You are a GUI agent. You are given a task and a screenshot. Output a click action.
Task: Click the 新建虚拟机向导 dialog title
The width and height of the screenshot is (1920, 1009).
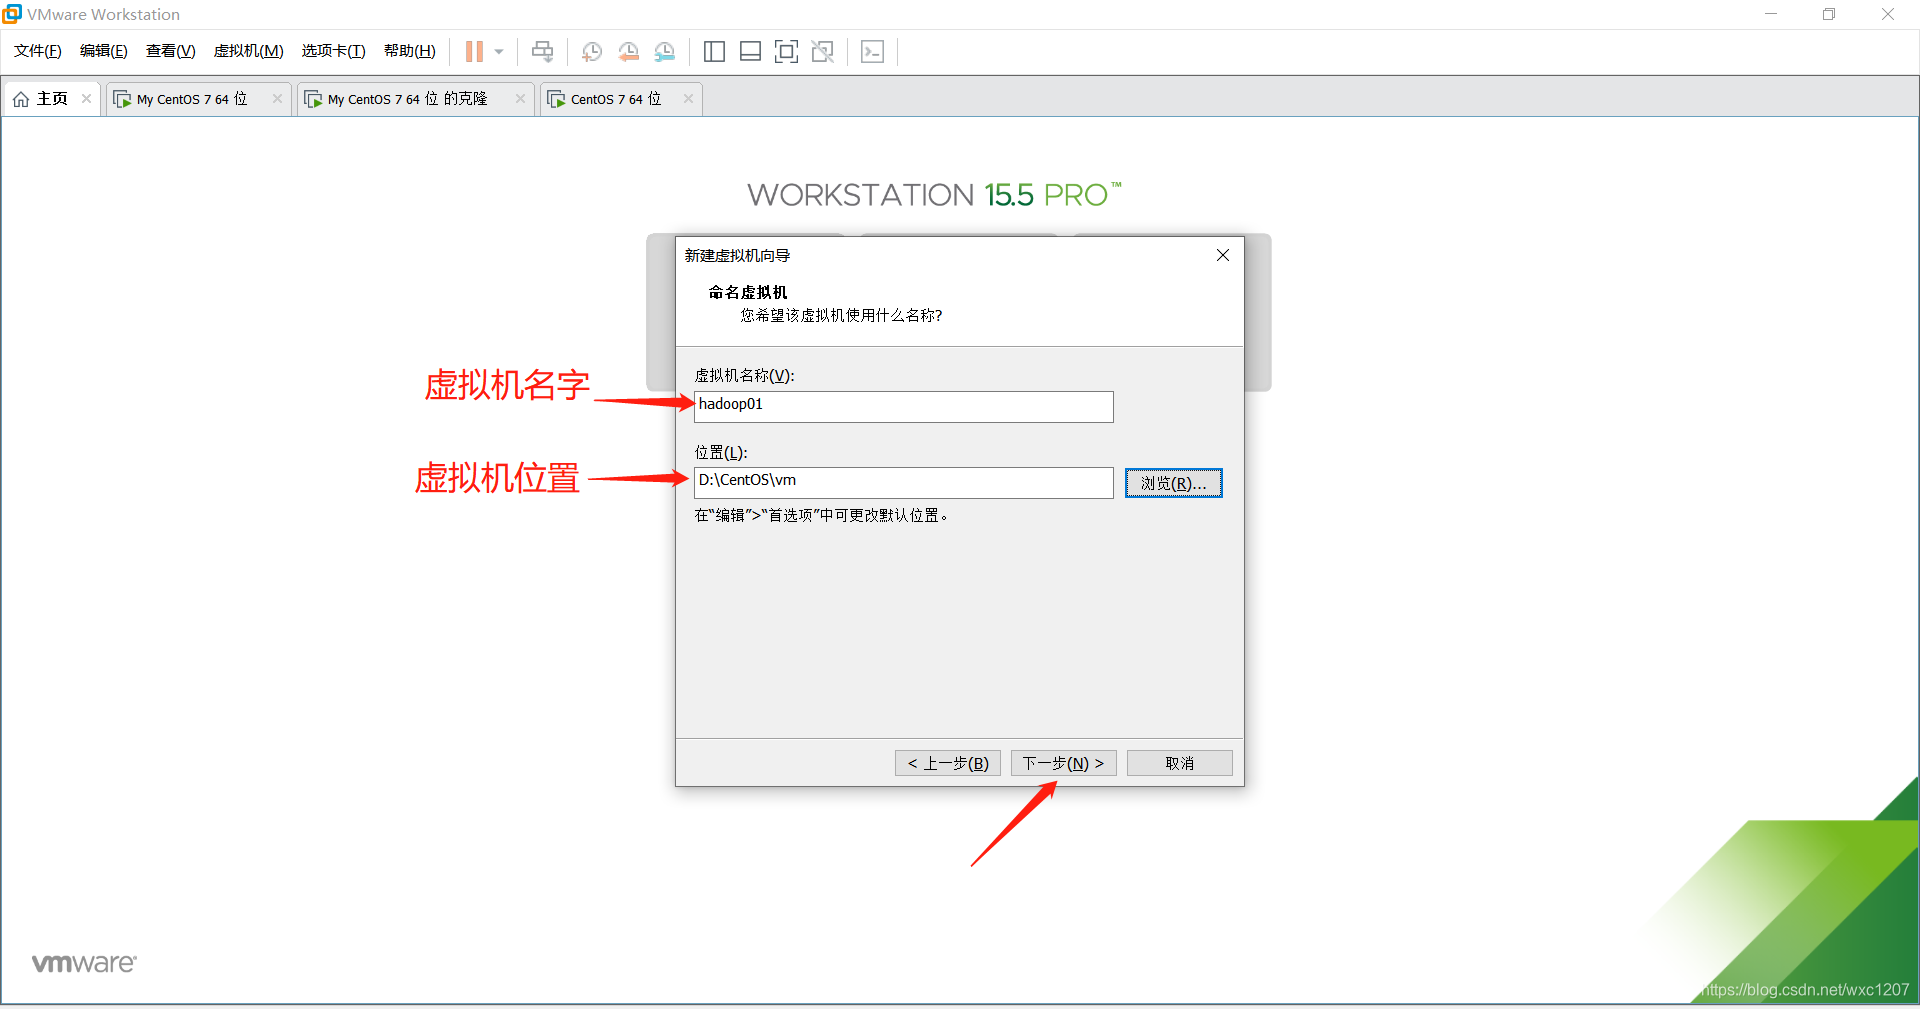click(x=738, y=256)
